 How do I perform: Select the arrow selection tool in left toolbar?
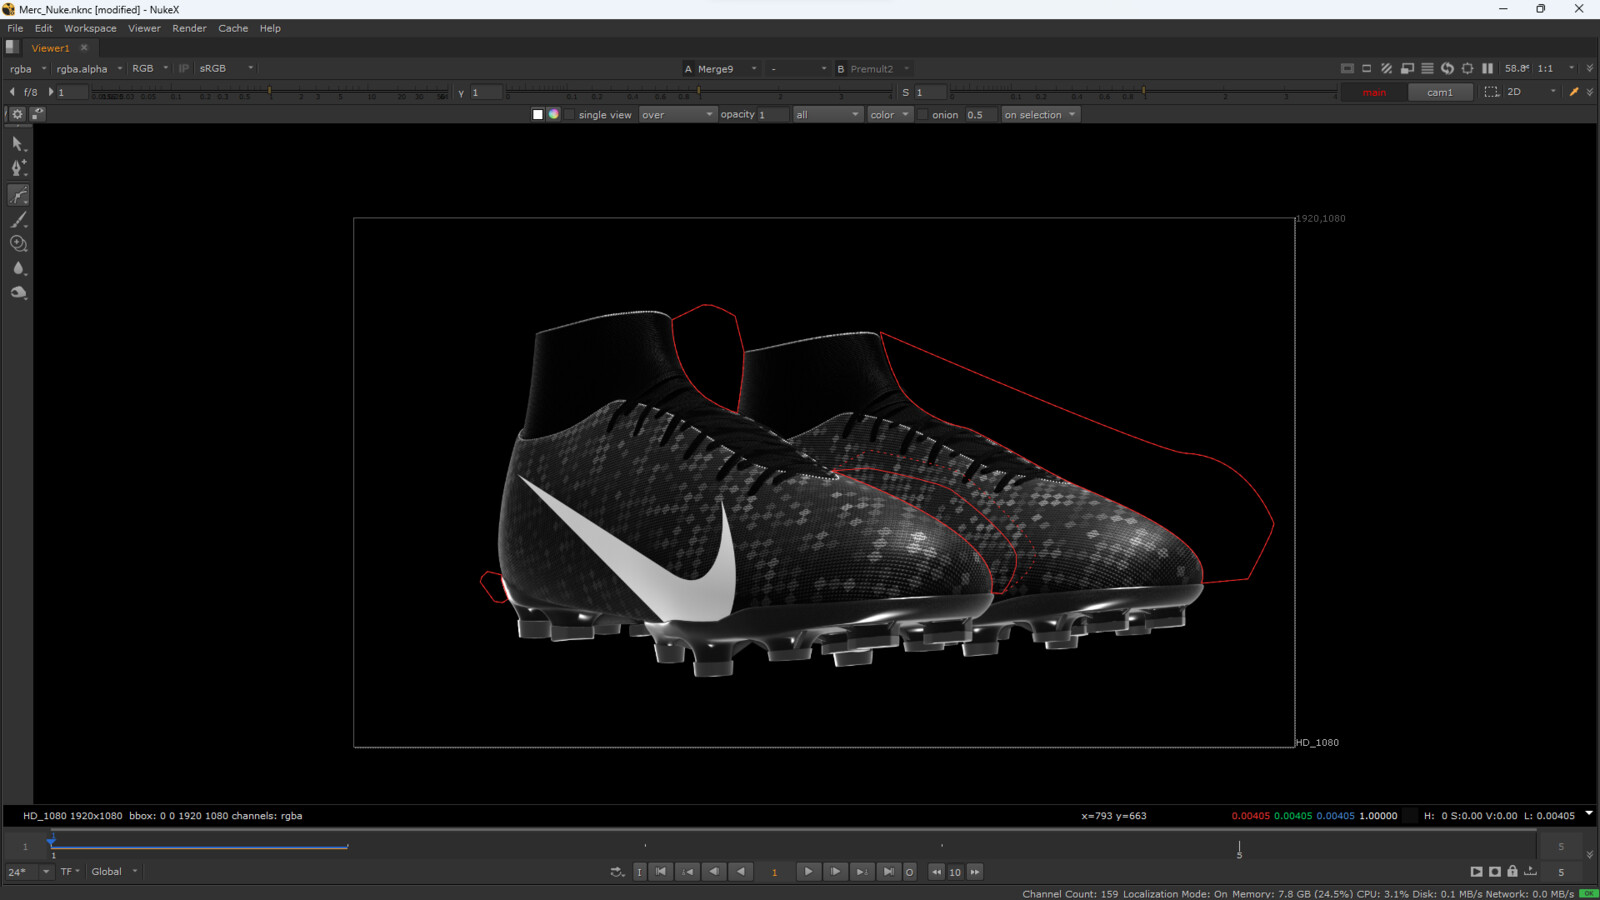(18, 144)
